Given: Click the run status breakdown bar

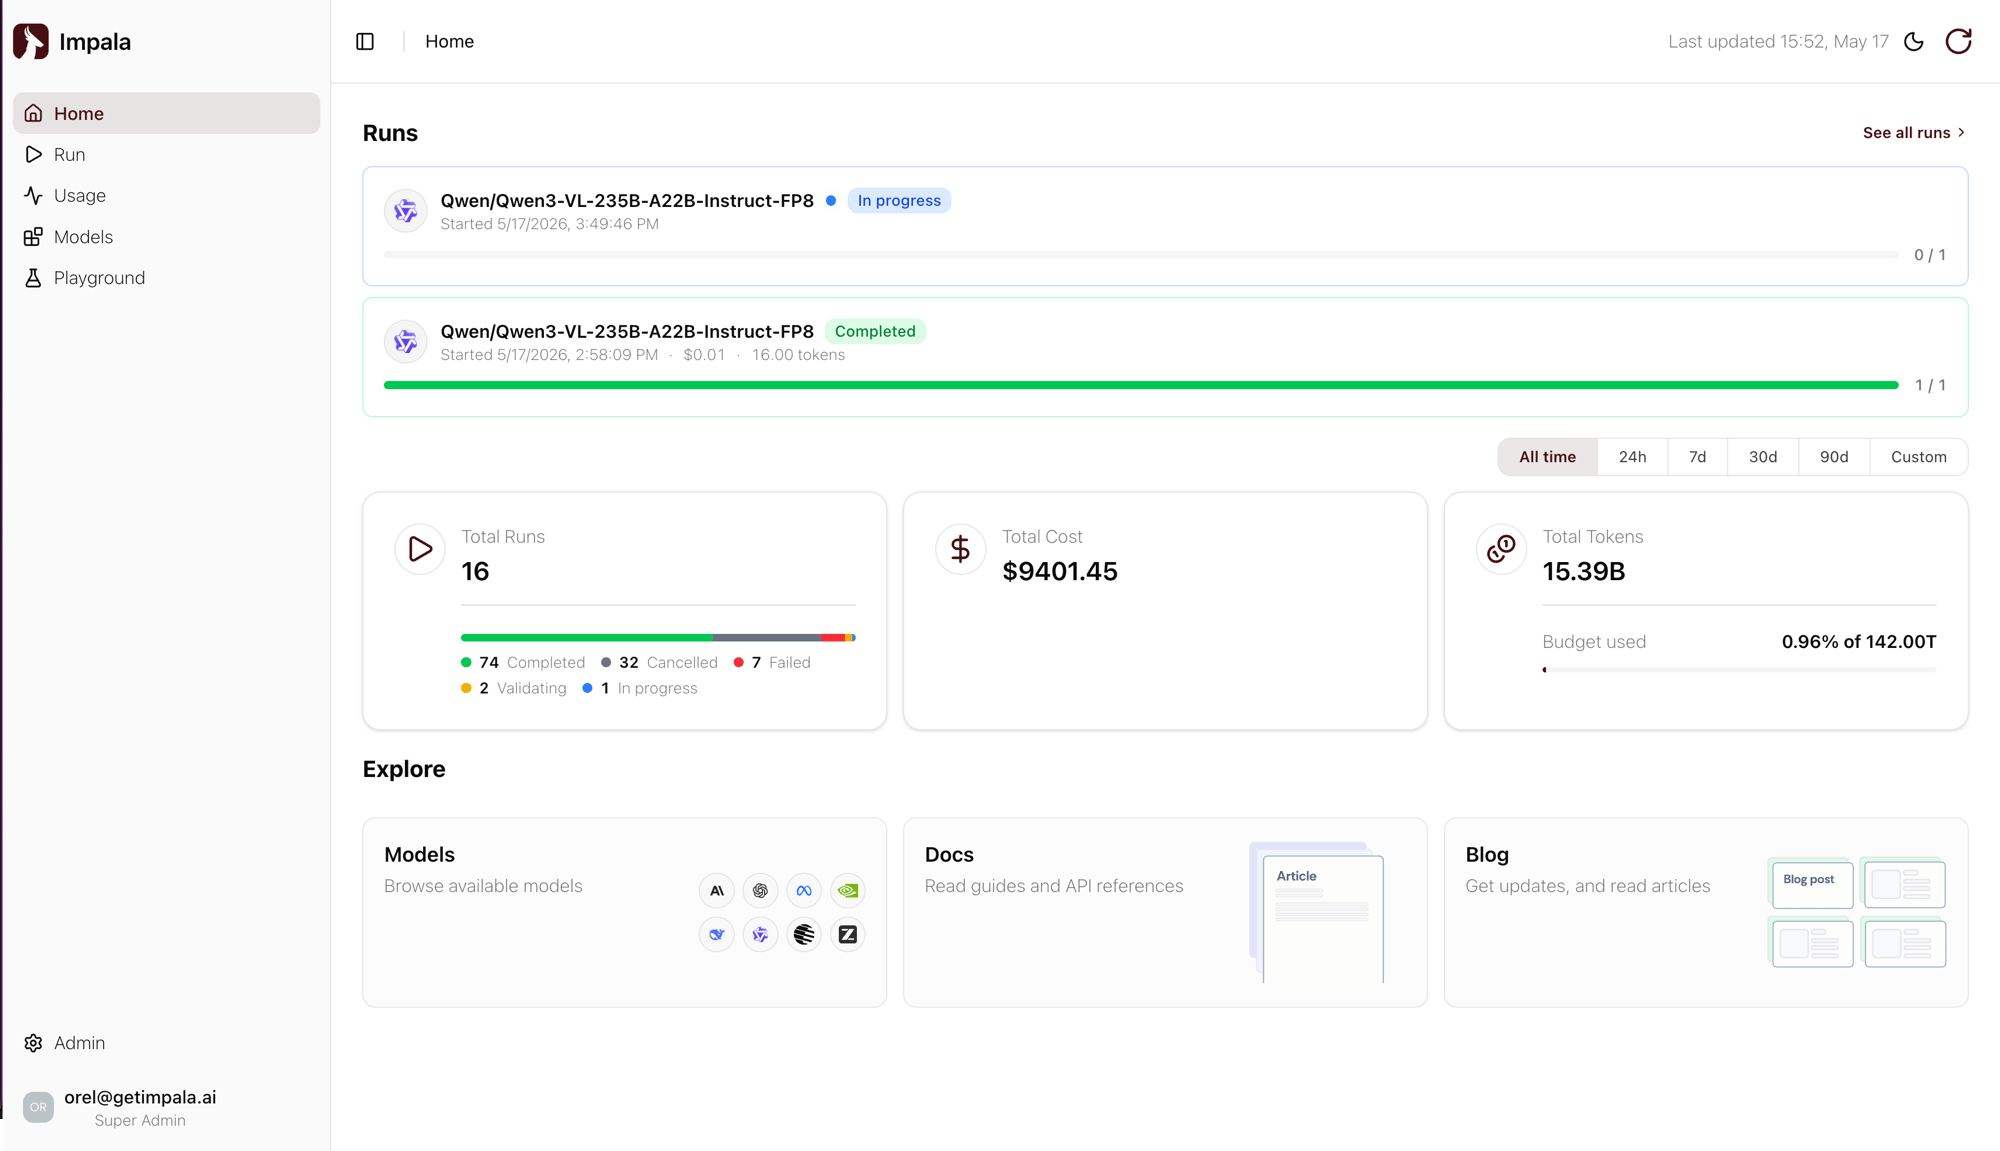Looking at the screenshot, I should [x=658, y=637].
